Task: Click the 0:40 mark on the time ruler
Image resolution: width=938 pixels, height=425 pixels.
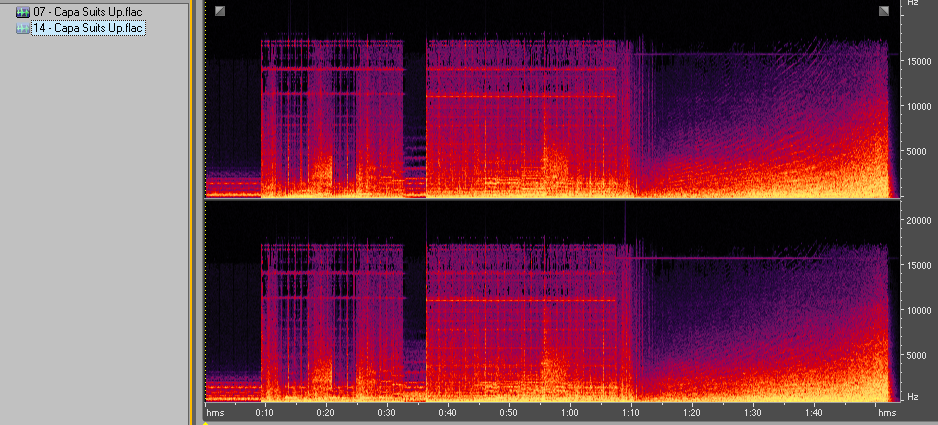Action: point(447,413)
